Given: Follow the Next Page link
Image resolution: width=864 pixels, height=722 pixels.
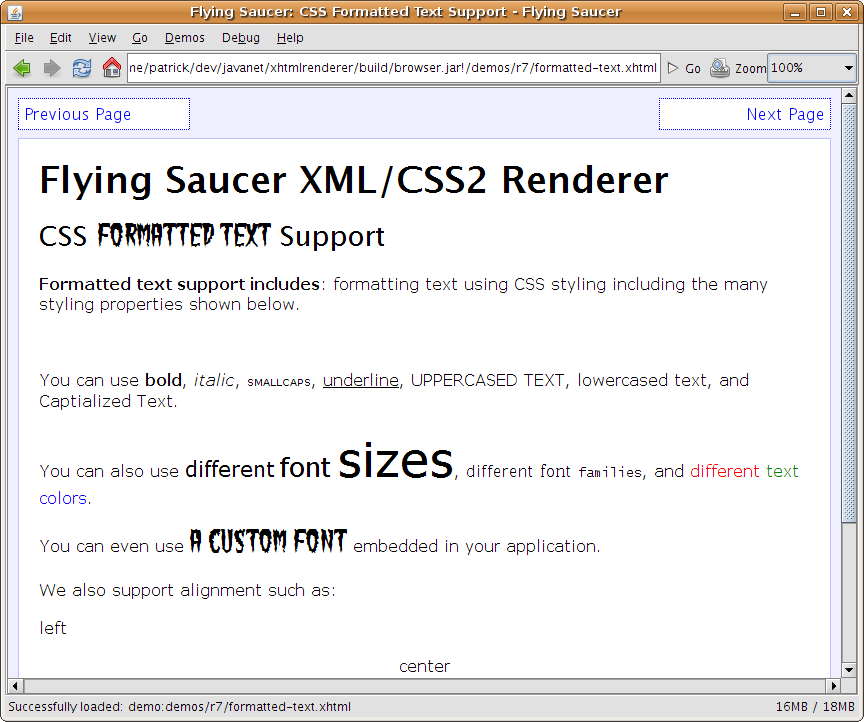Looking at the screenshot, I should [x=785, y=114].
